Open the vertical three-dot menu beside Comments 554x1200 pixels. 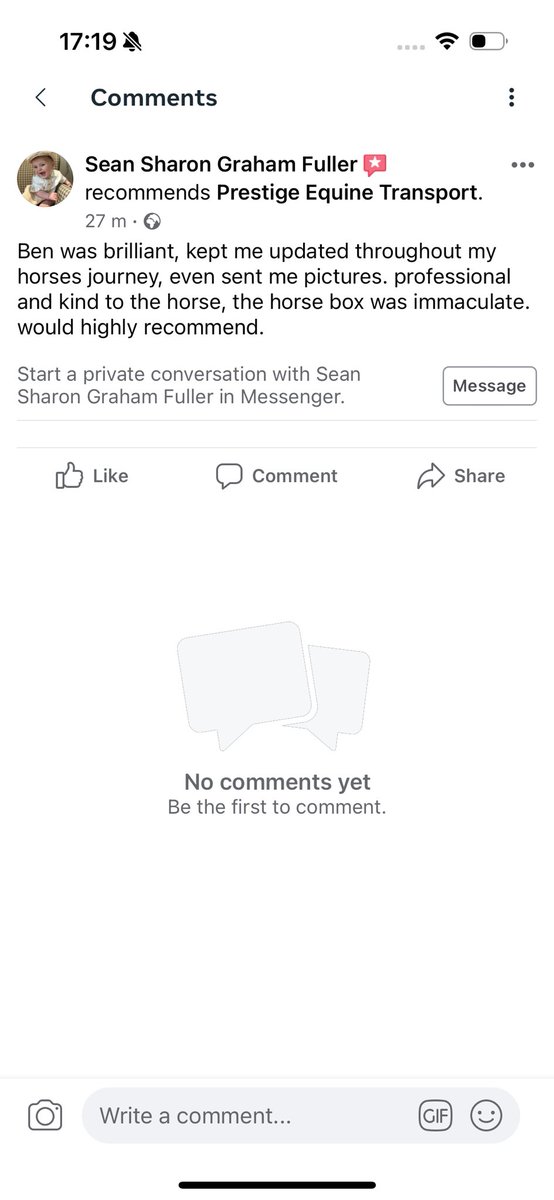(x=511, y=97)
